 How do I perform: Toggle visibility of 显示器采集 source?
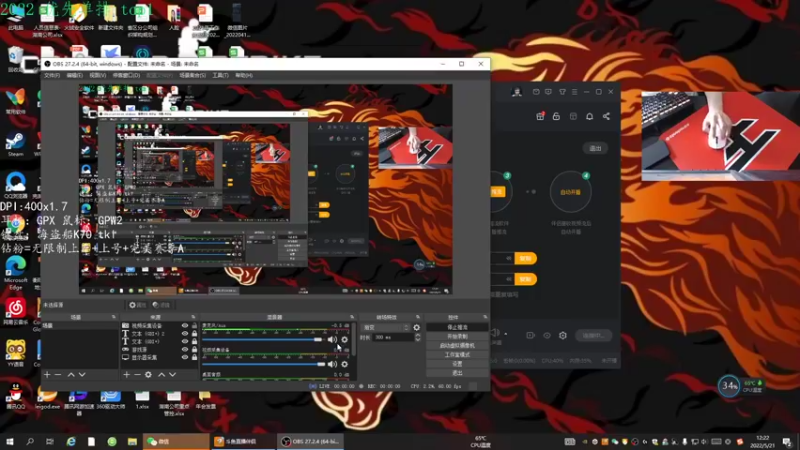pyautogui.click(x=185, y=357)
